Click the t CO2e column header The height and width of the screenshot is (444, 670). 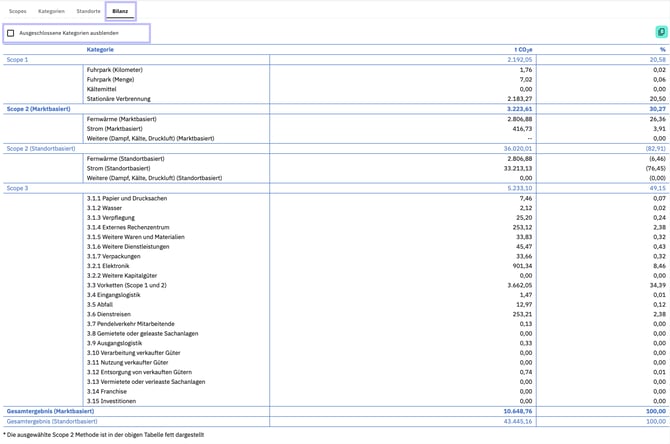point(523,49)
